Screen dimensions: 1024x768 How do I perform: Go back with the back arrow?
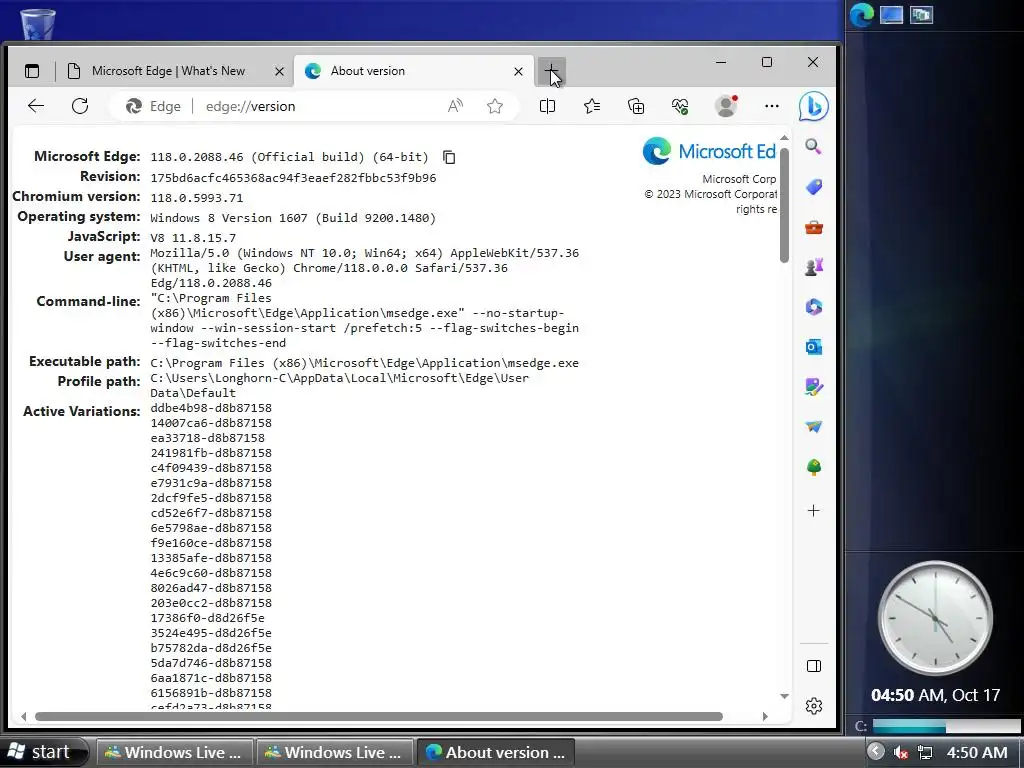point(36,106)
